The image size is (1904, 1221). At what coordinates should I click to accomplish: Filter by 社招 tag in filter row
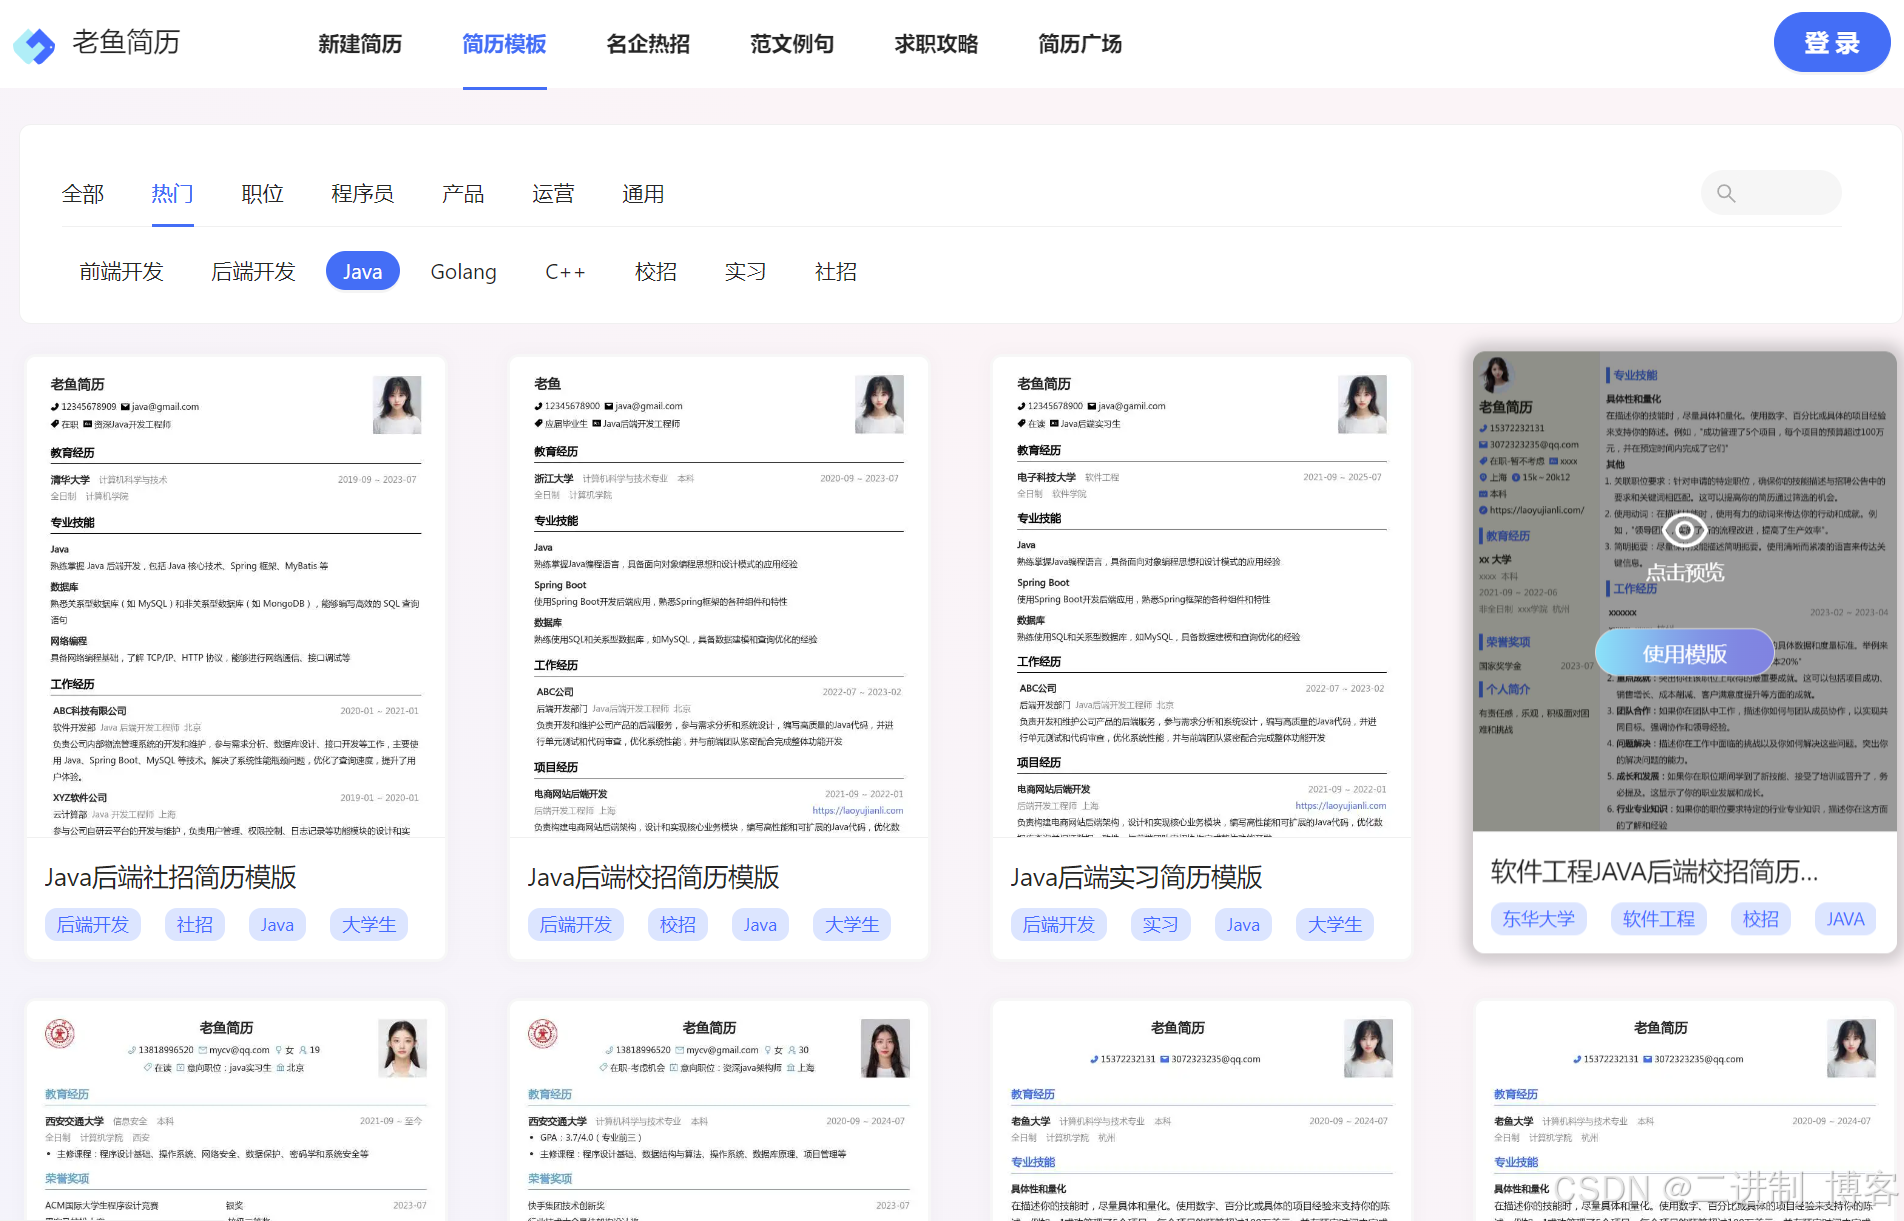click(x=836, y=272)
